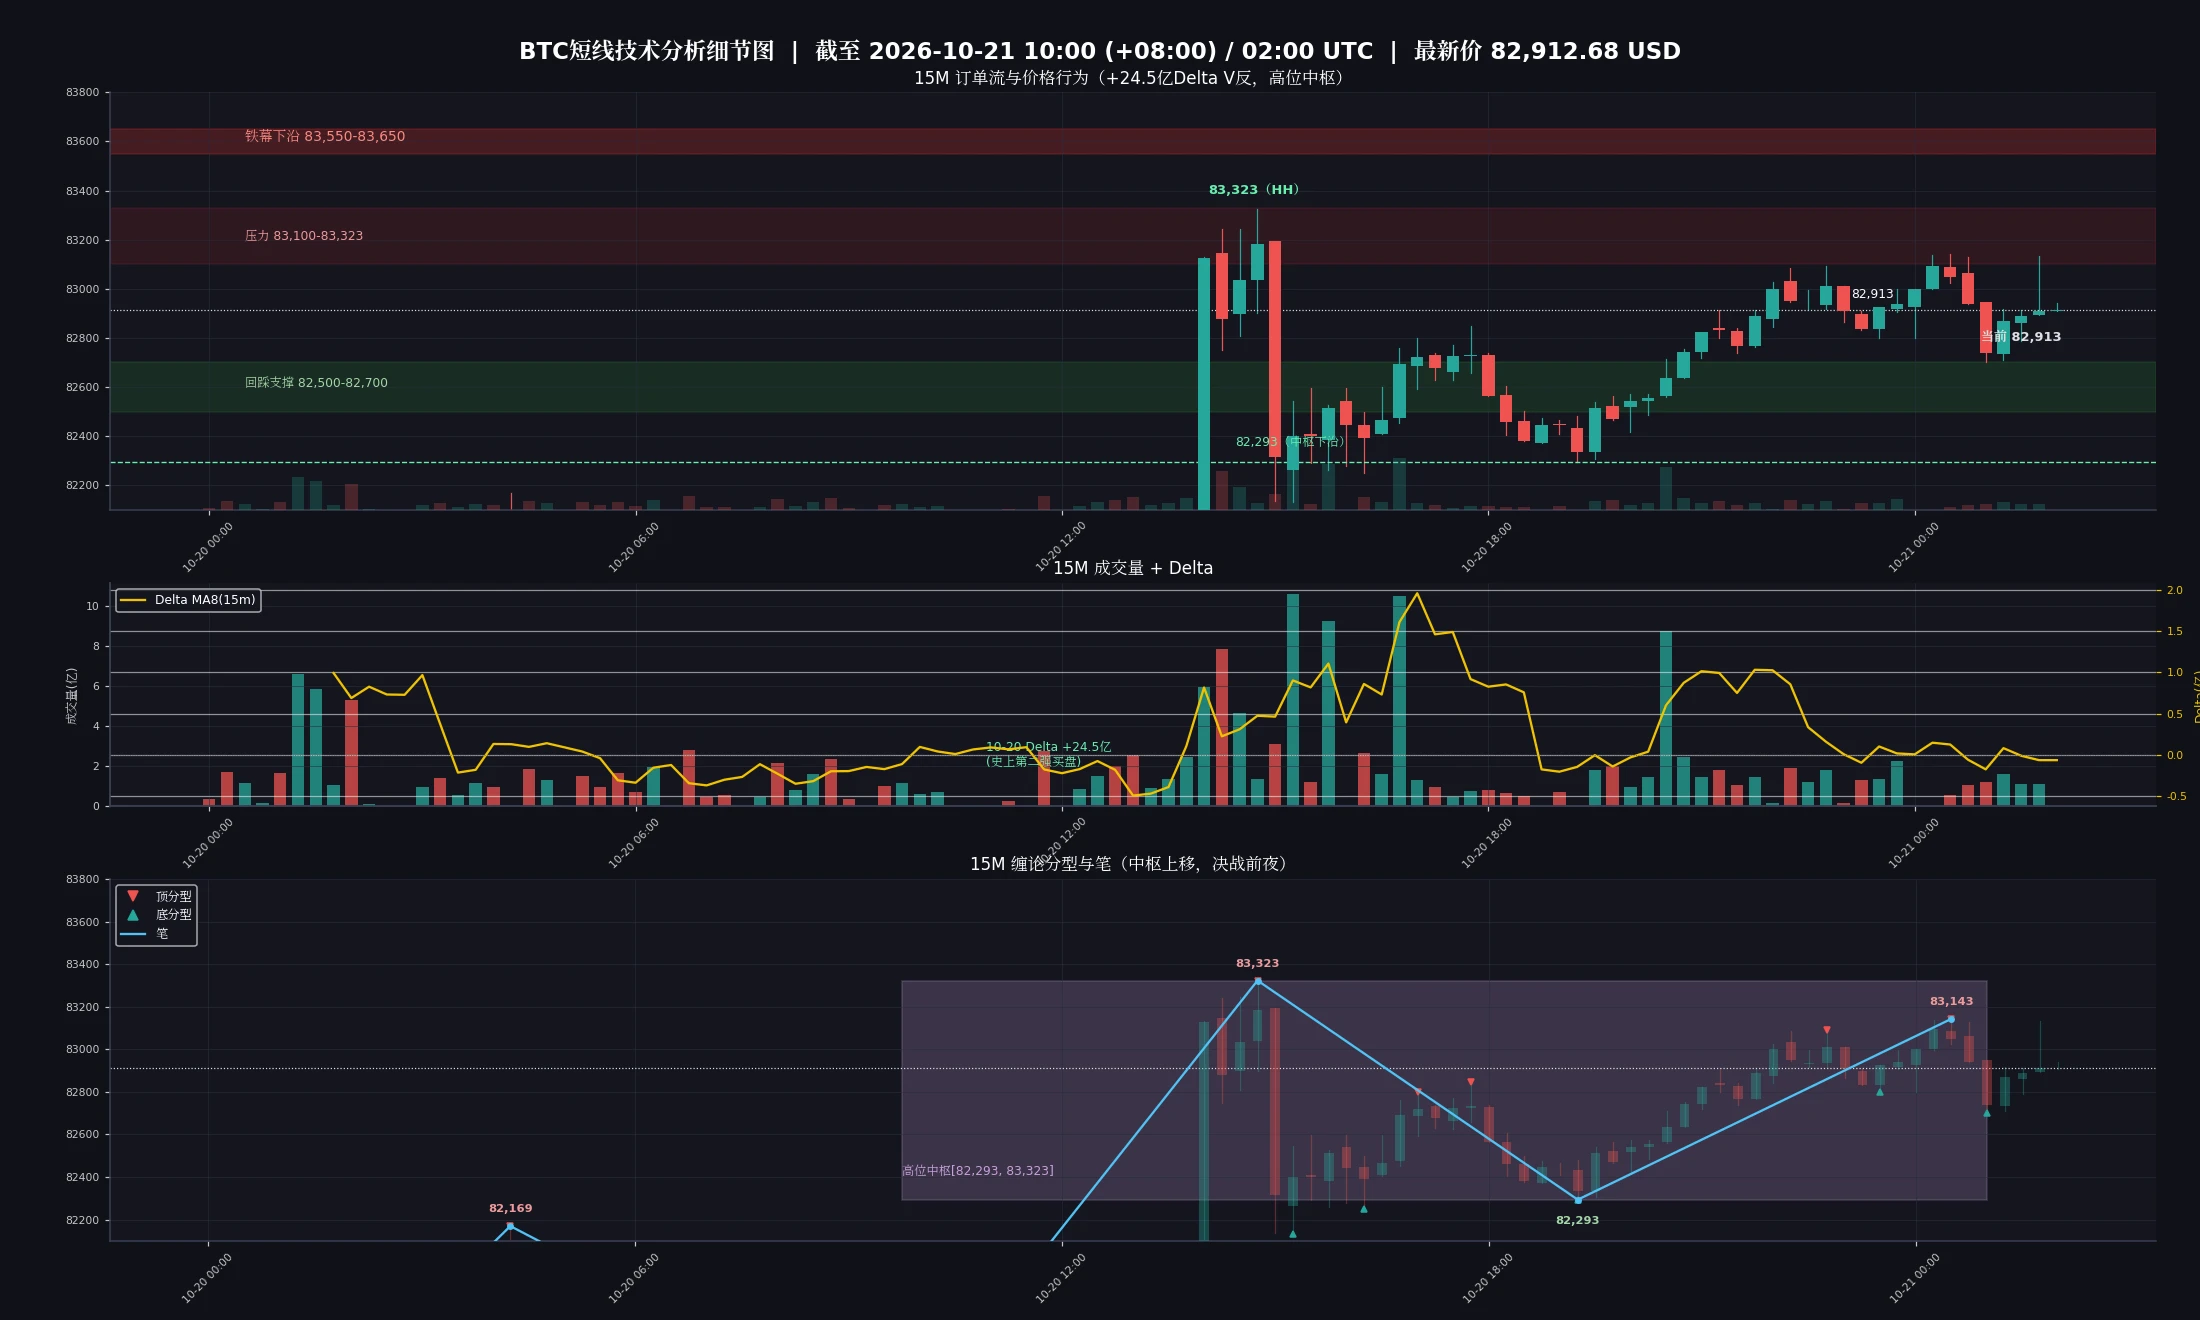
Task: Click the pen endpoint marker below the 83,143 label
Action: [1951, 1019]
